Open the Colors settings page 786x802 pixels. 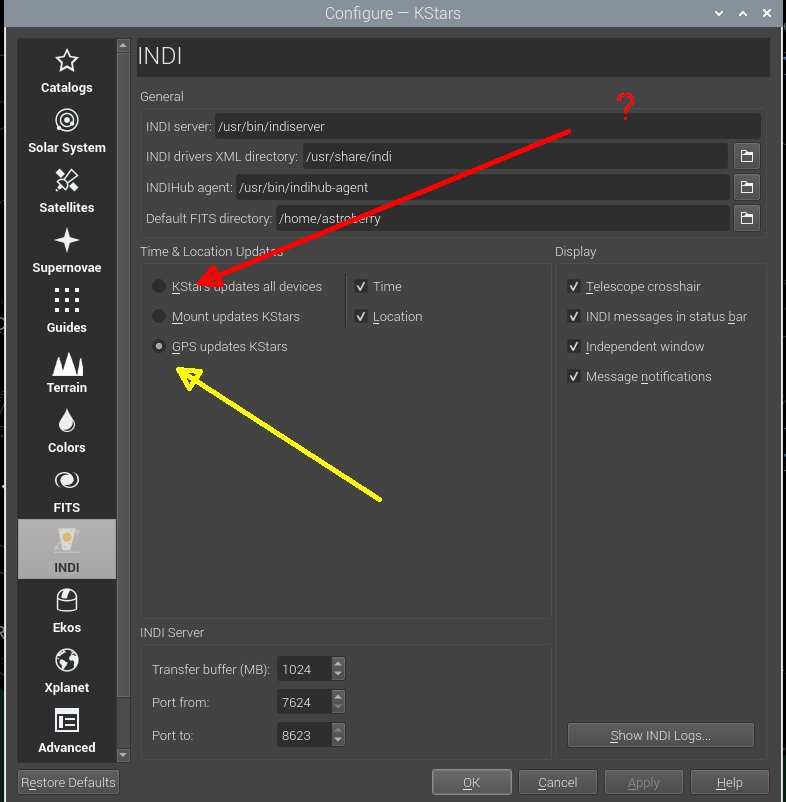pyautogui.click(x=66, y=431)
